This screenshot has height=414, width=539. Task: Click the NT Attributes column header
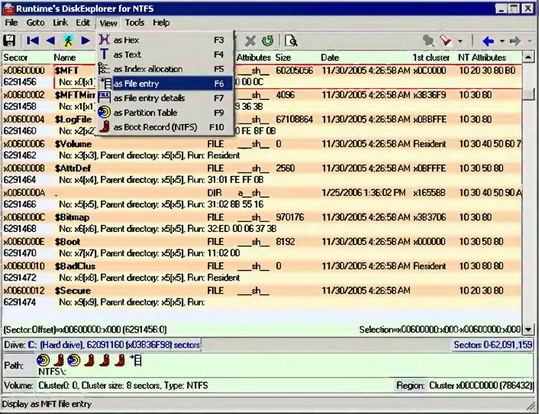tap(482, 57)
